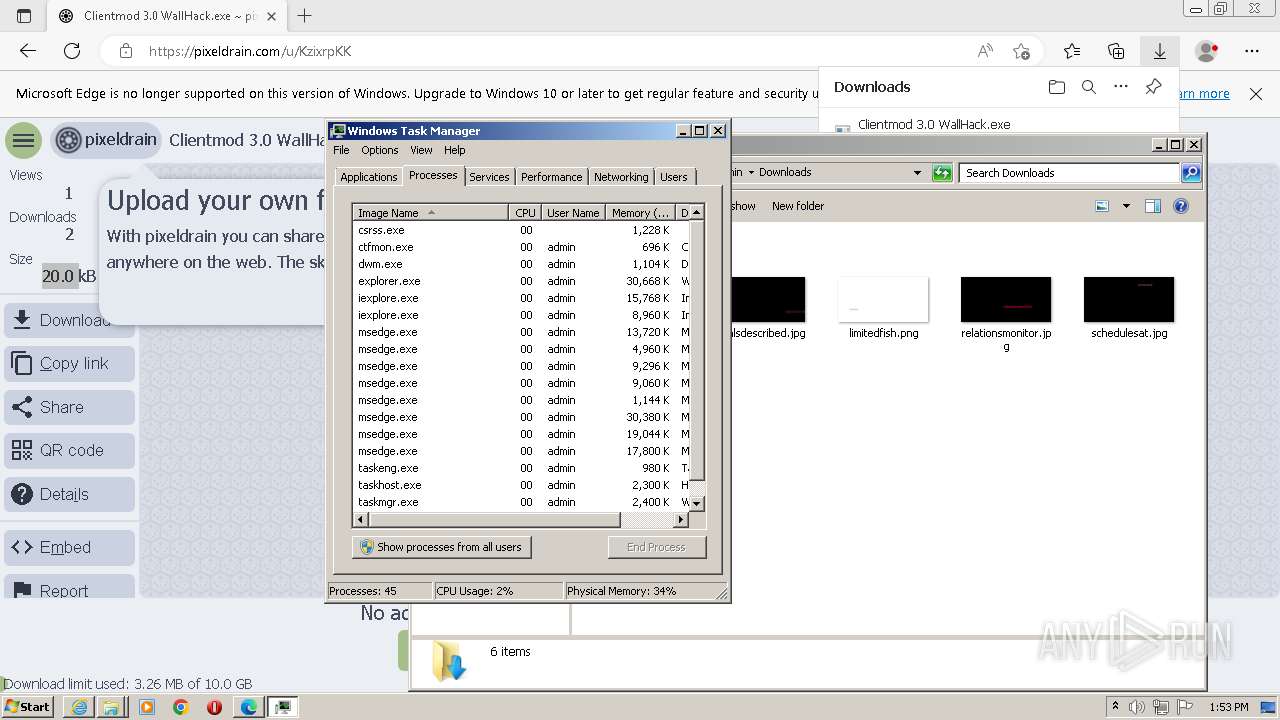
Task: Dismiss the Edge unsupported notification bar
Action: (x=1256, y=94)
